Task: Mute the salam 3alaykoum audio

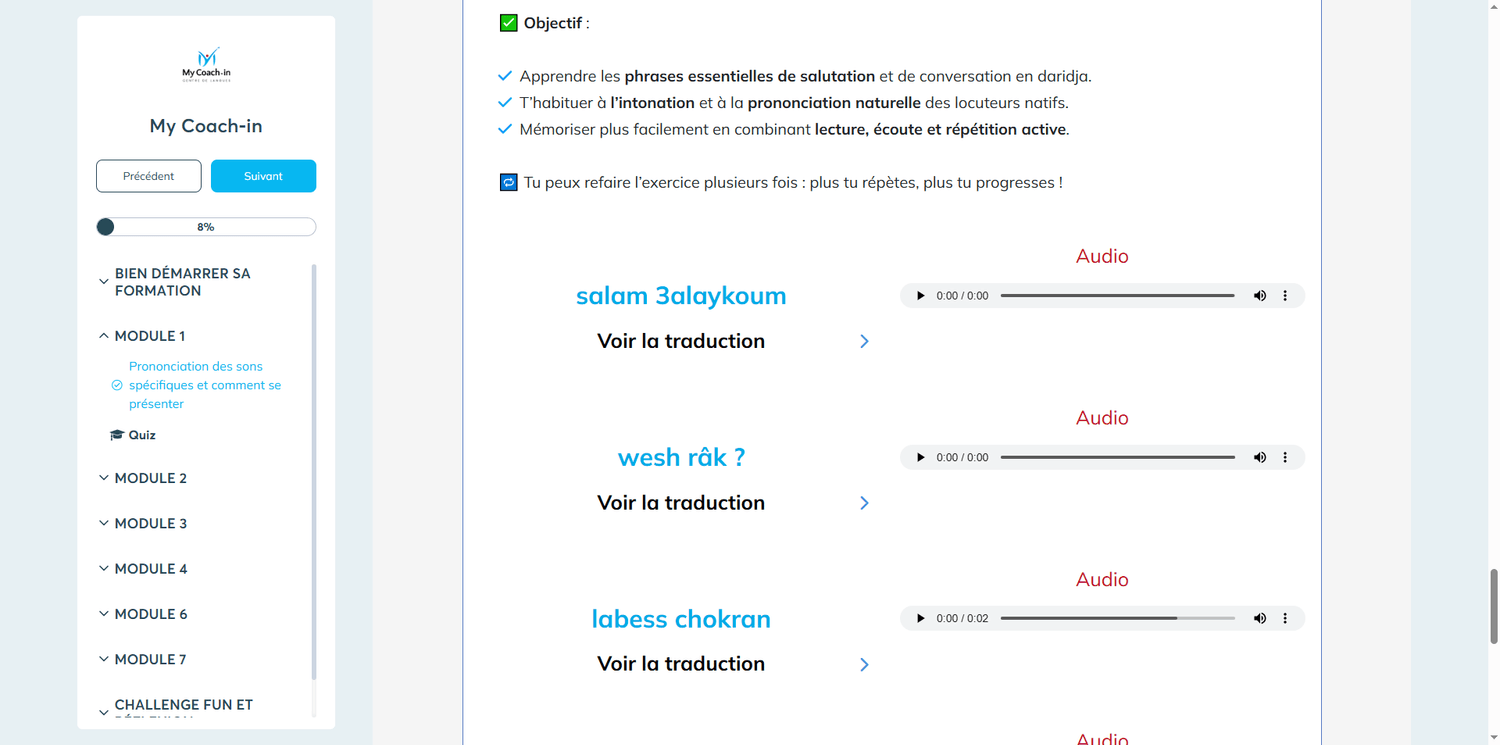Action: coord(1259,296)
